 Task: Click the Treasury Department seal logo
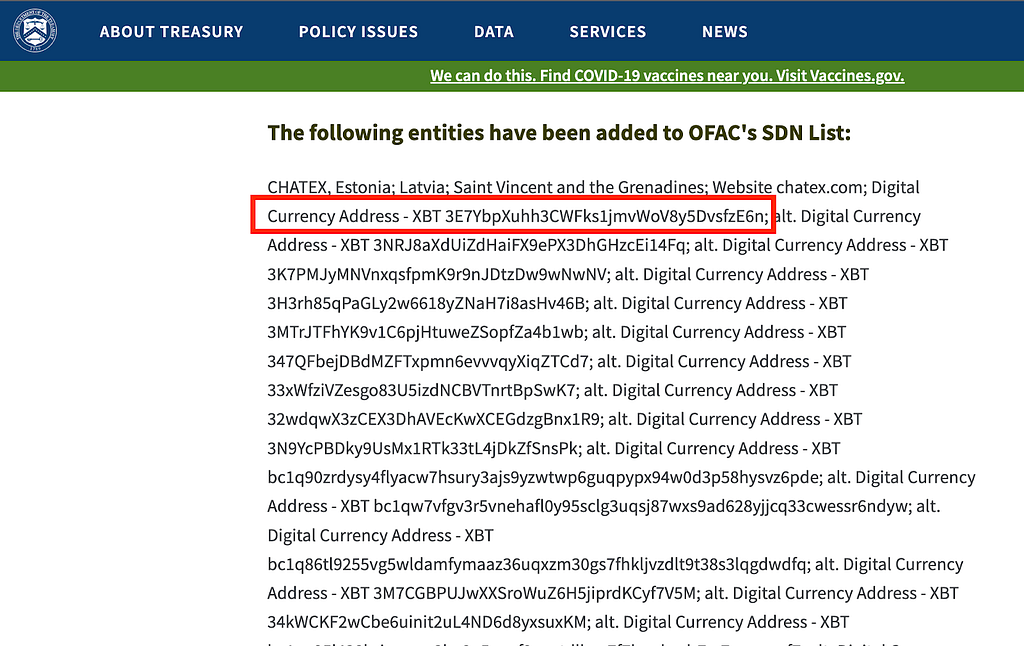click(35, 31)
